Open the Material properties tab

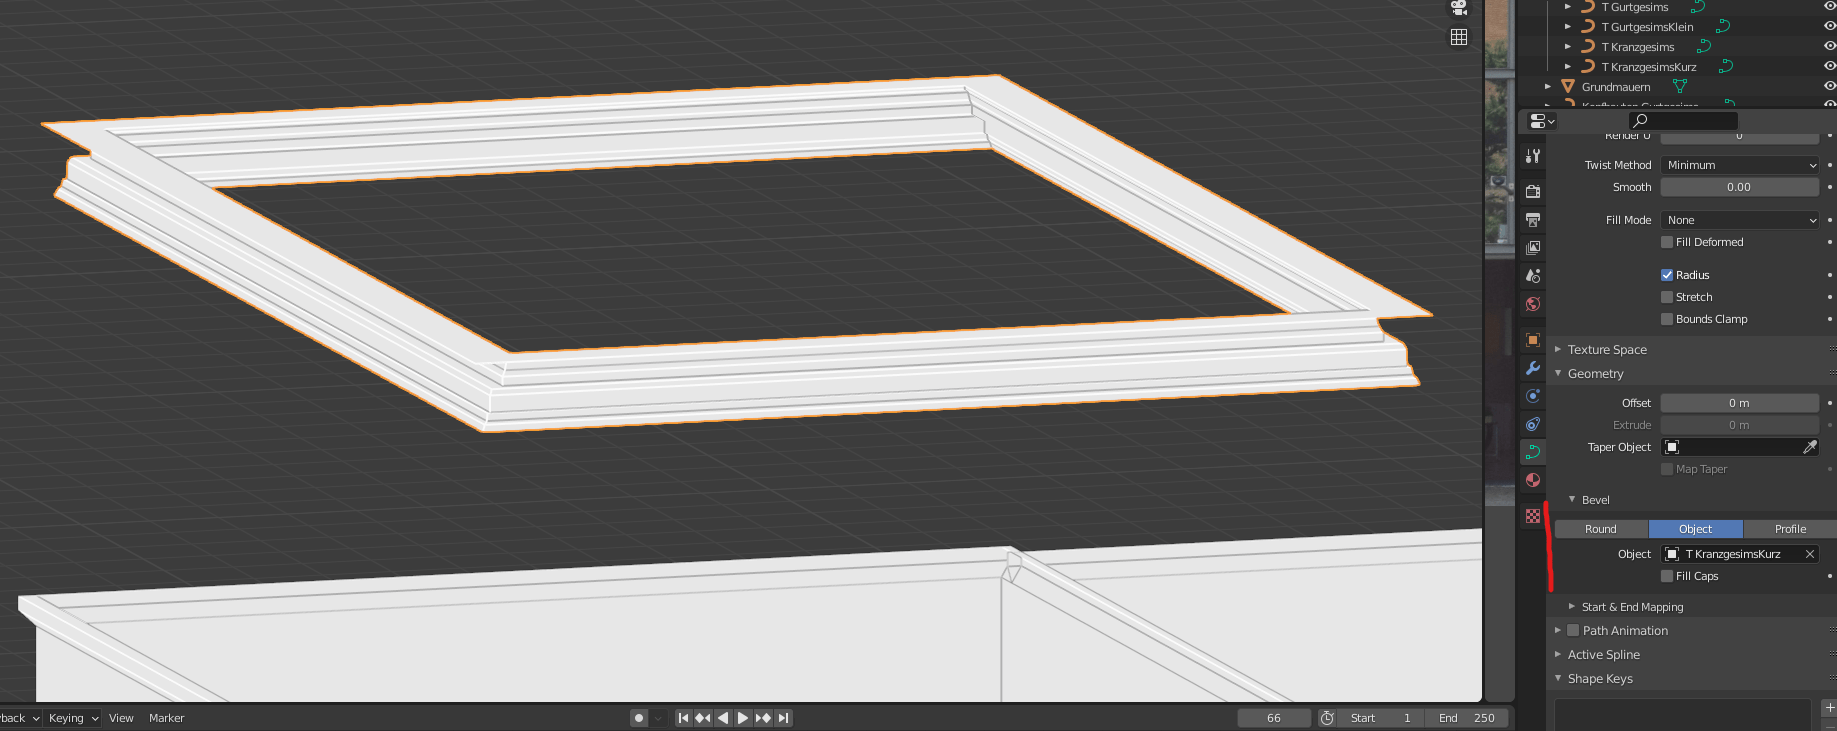[1533, 480]
